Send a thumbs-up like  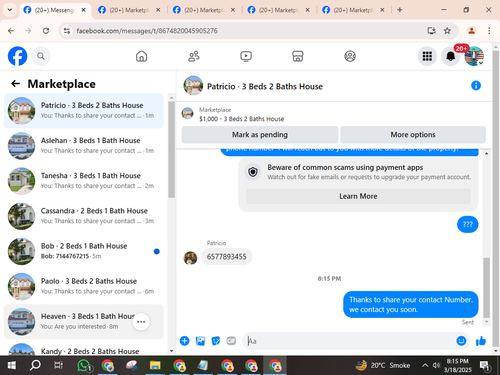(481, 341)
